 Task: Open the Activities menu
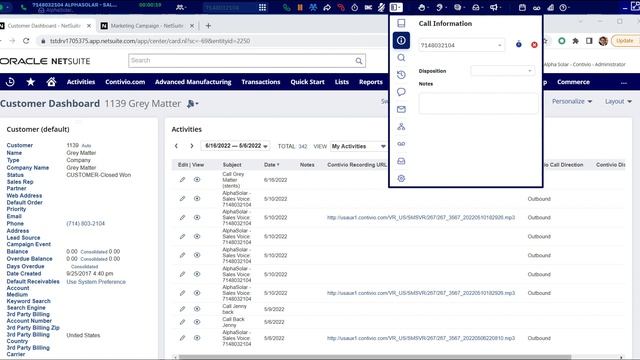(81, 82)
